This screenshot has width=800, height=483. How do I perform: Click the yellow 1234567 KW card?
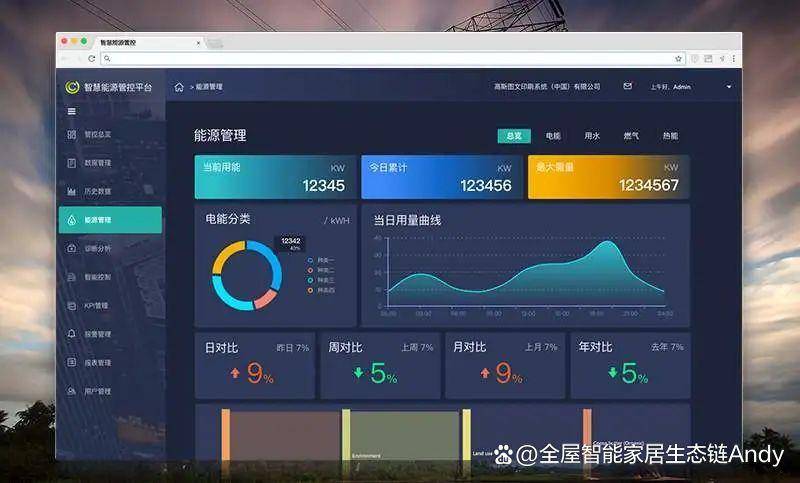tap(609, 177)
